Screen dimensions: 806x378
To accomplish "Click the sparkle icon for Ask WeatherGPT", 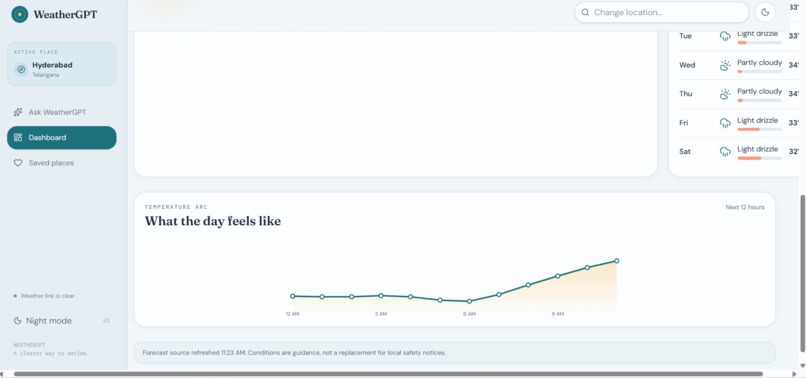I will tap(18, 112).
